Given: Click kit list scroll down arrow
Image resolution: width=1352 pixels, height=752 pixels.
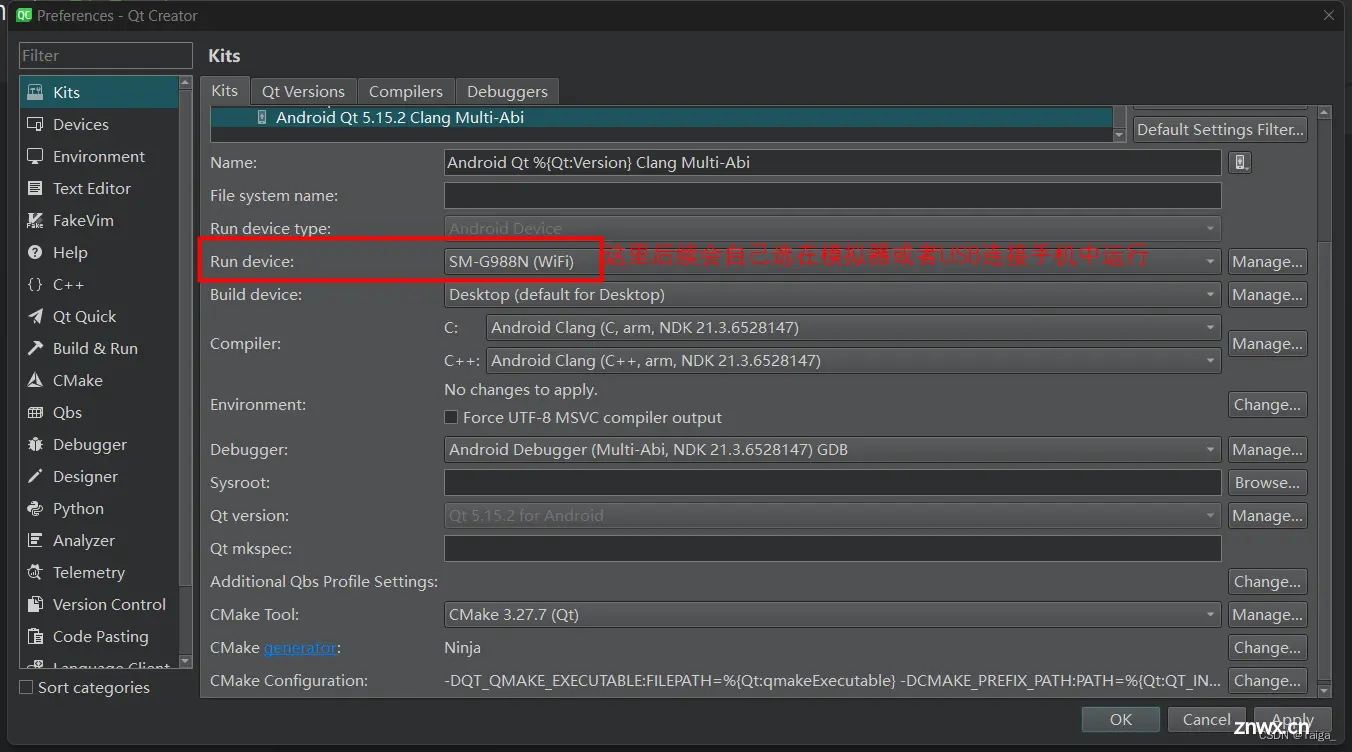Looking at the screenshot, I should tap(1119, 135).
